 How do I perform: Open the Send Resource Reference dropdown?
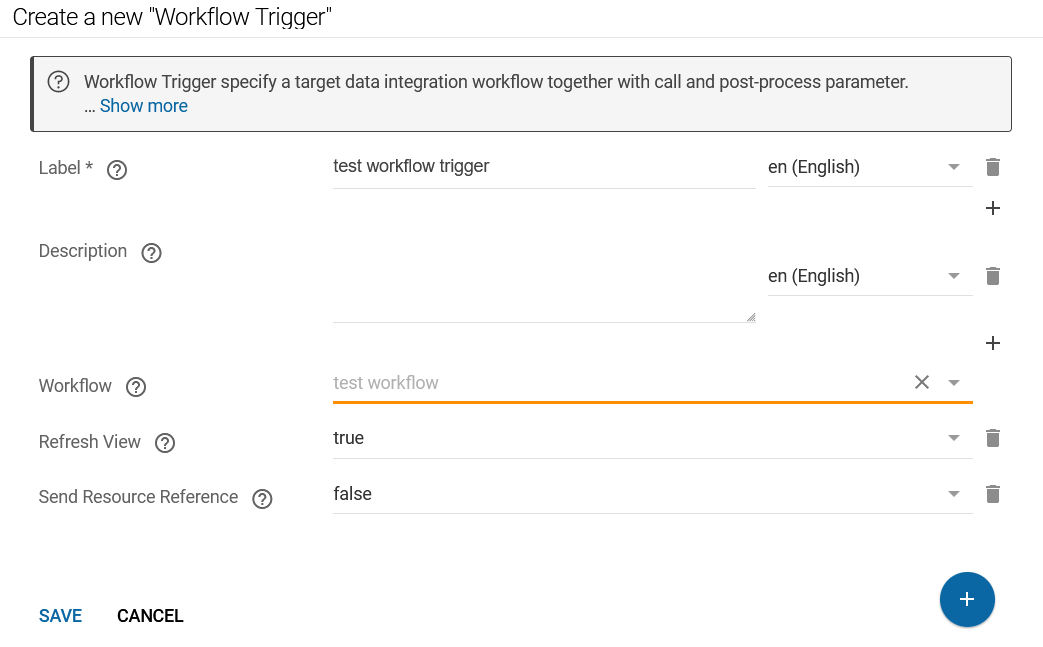[954, 494]
